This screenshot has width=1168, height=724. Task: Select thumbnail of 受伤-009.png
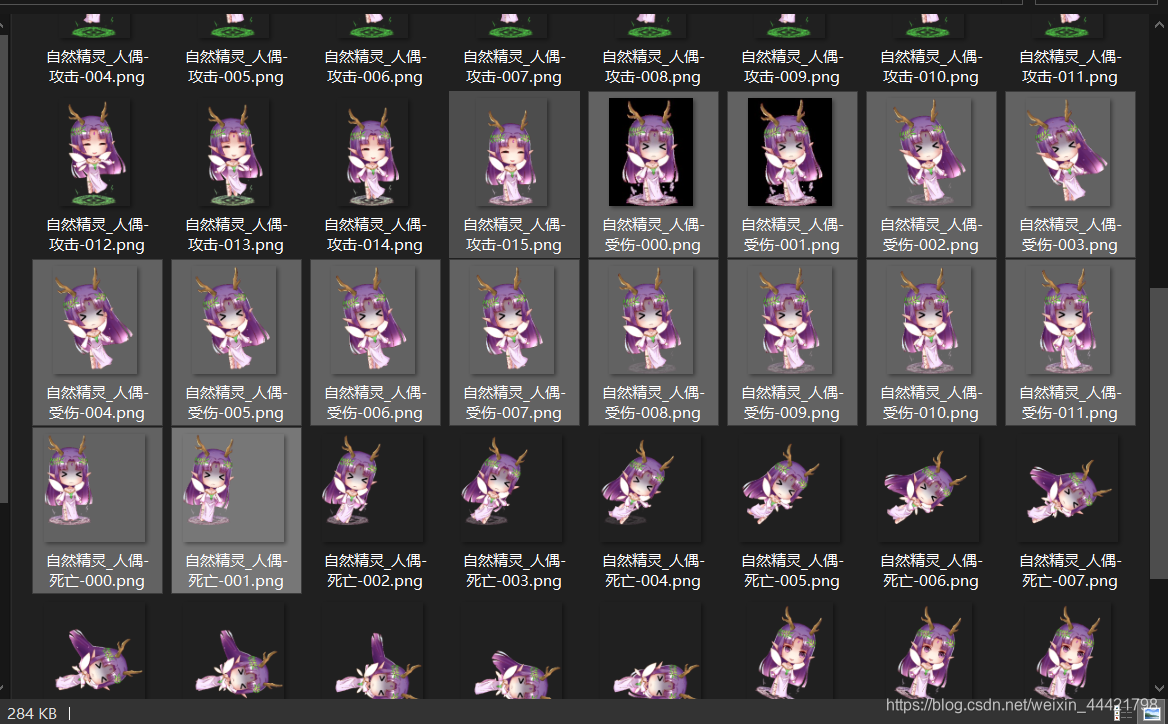coord(790,320)
